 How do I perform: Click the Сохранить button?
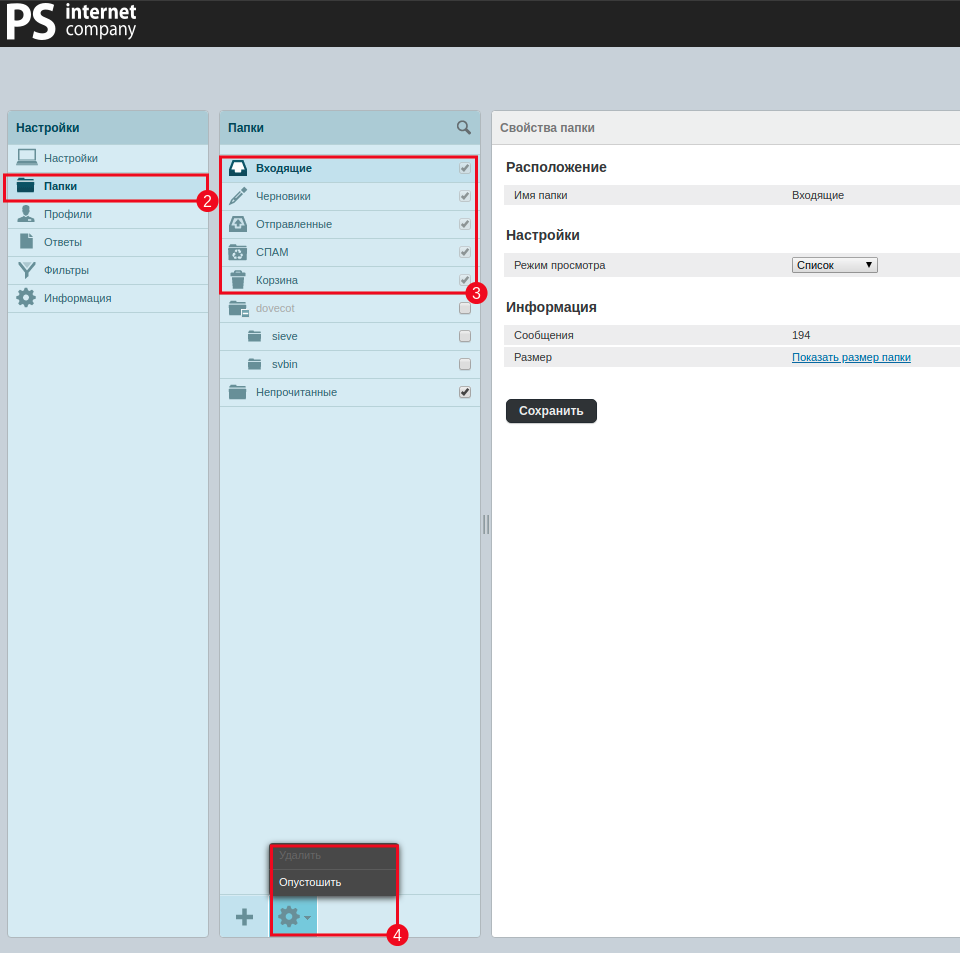551,411
